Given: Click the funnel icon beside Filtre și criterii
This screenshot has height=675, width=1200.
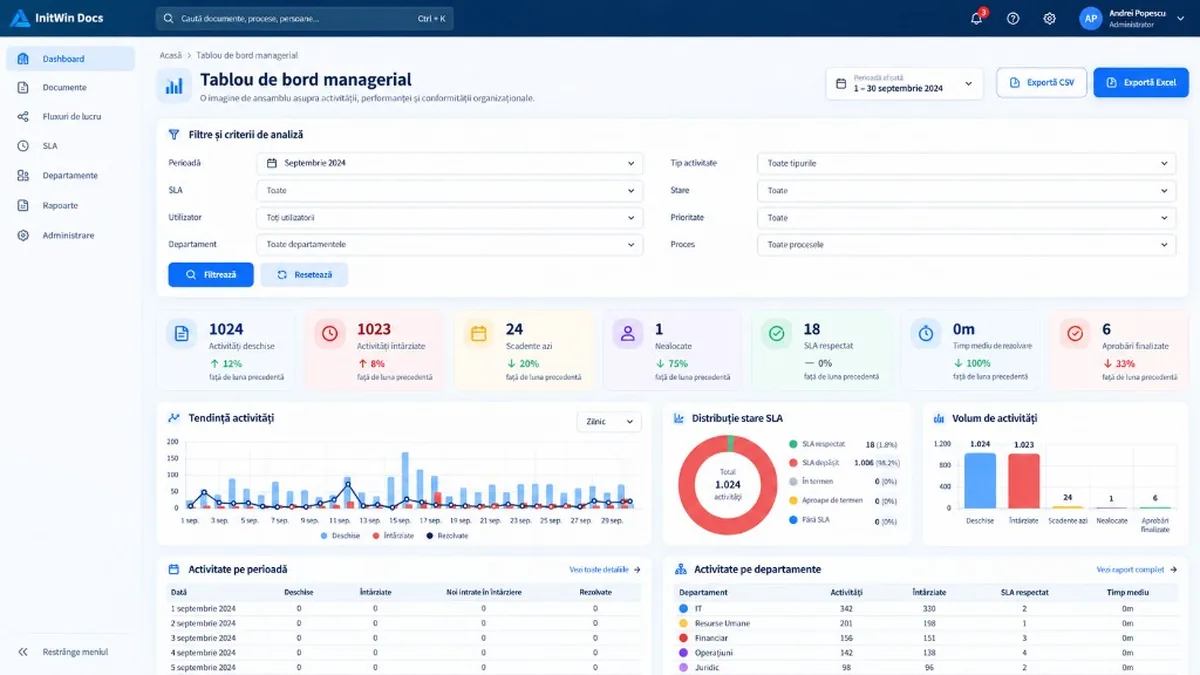Looking at the screenshot, I should (x=174, y=134).
